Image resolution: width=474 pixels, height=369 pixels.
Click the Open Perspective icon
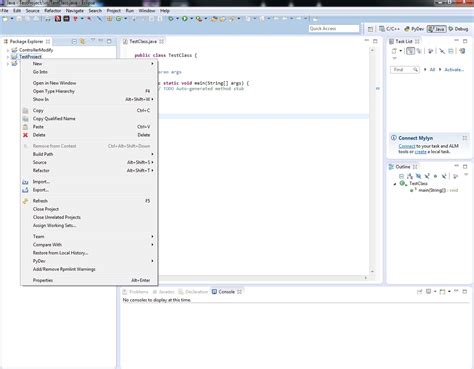[371, 29]
